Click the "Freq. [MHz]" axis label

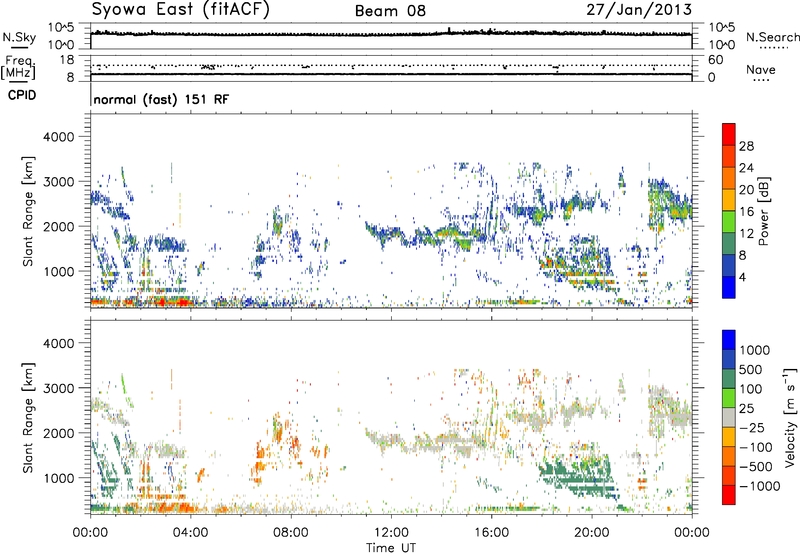point(18,67)
